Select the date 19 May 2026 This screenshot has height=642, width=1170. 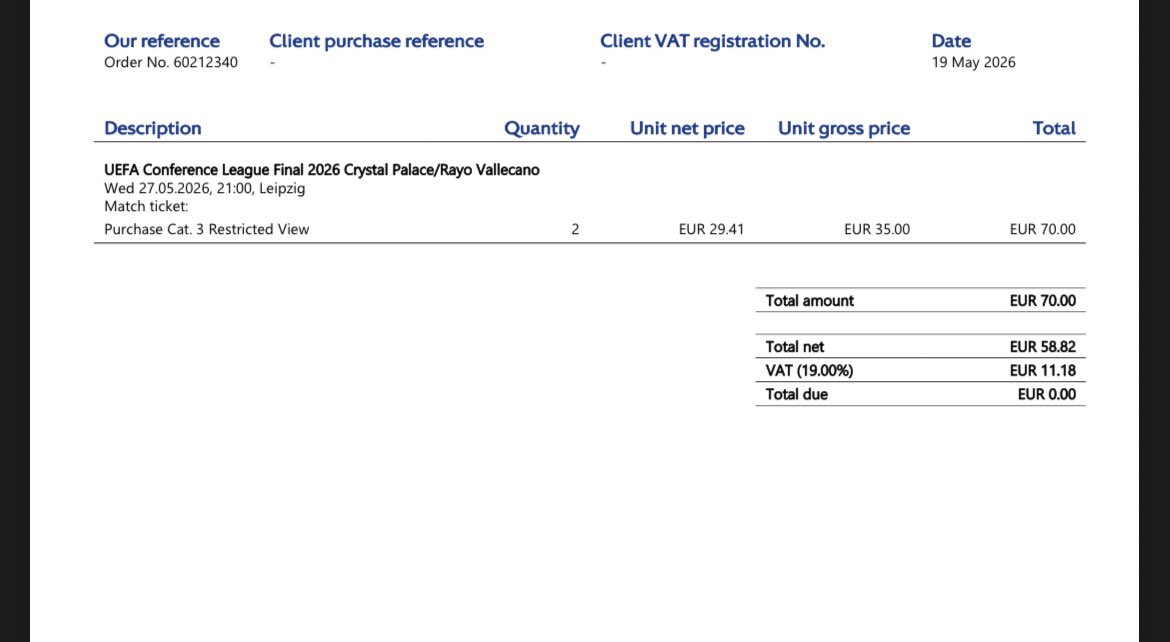point(973,63)
